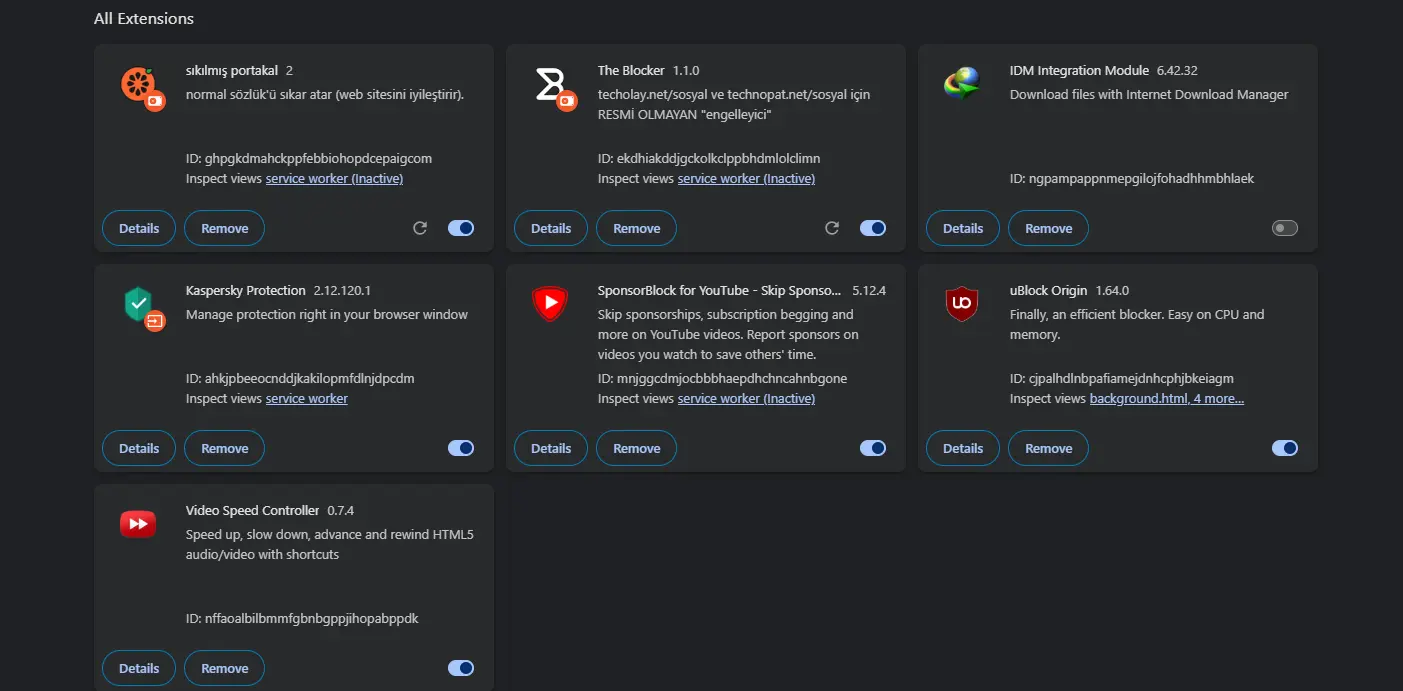The image size is (1403, 691).
Task: Click uBlock Origin version number 1.64.0
Action: coord(1112,291)
